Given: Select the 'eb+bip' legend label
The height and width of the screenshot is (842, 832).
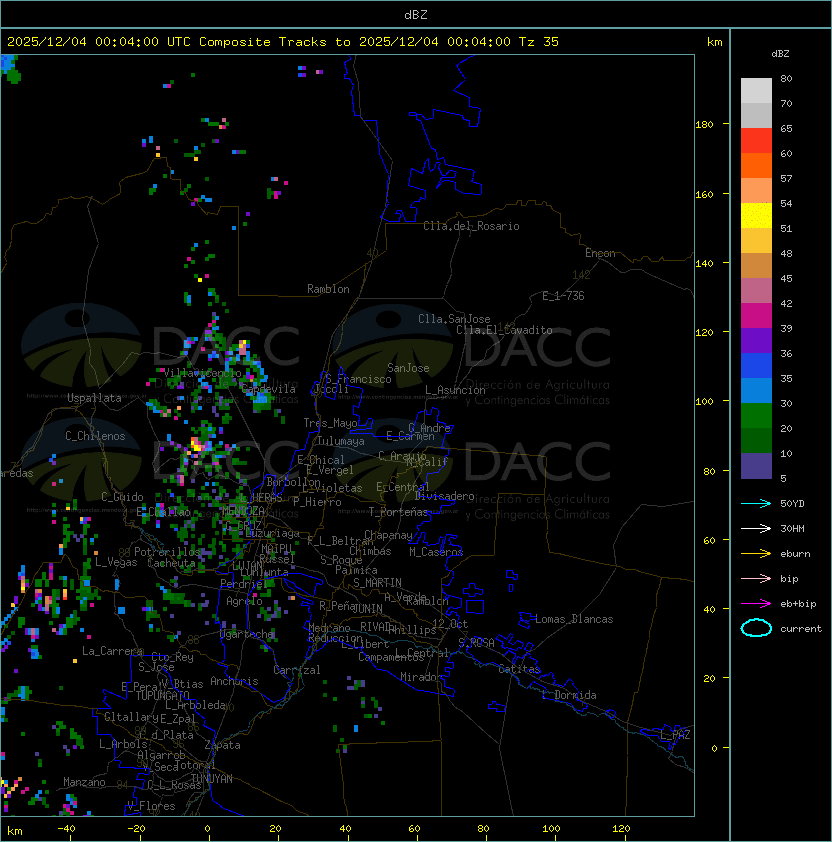Looking at the screenshot, I should tap(798, 604).
